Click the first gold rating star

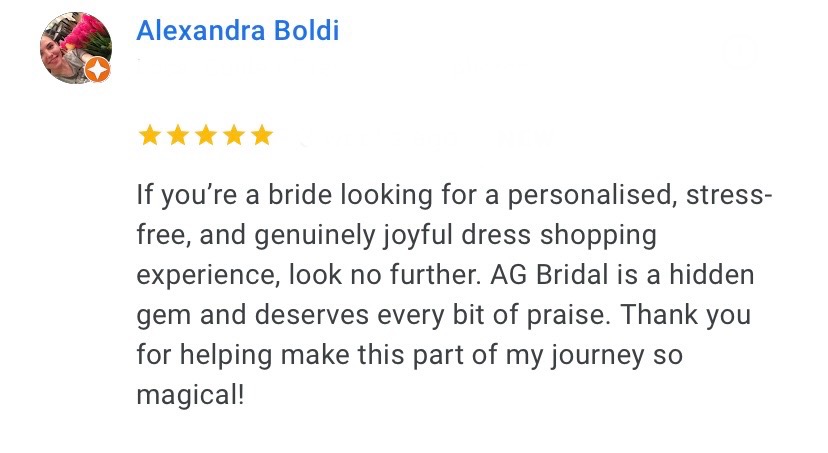pos(150,135)
